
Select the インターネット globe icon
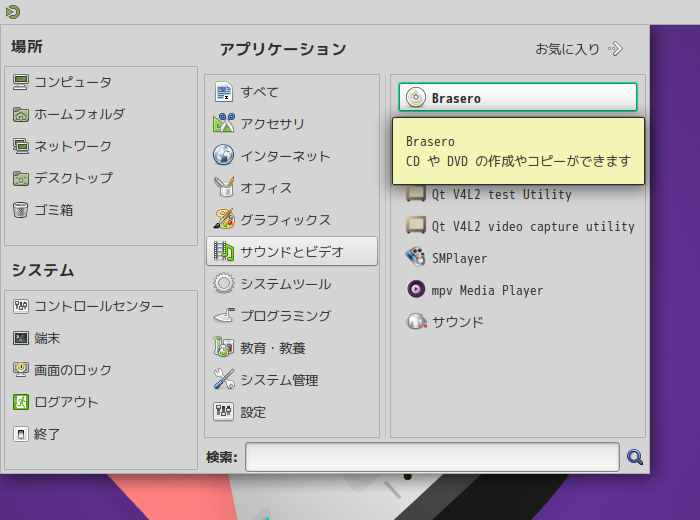click(224, 155)
